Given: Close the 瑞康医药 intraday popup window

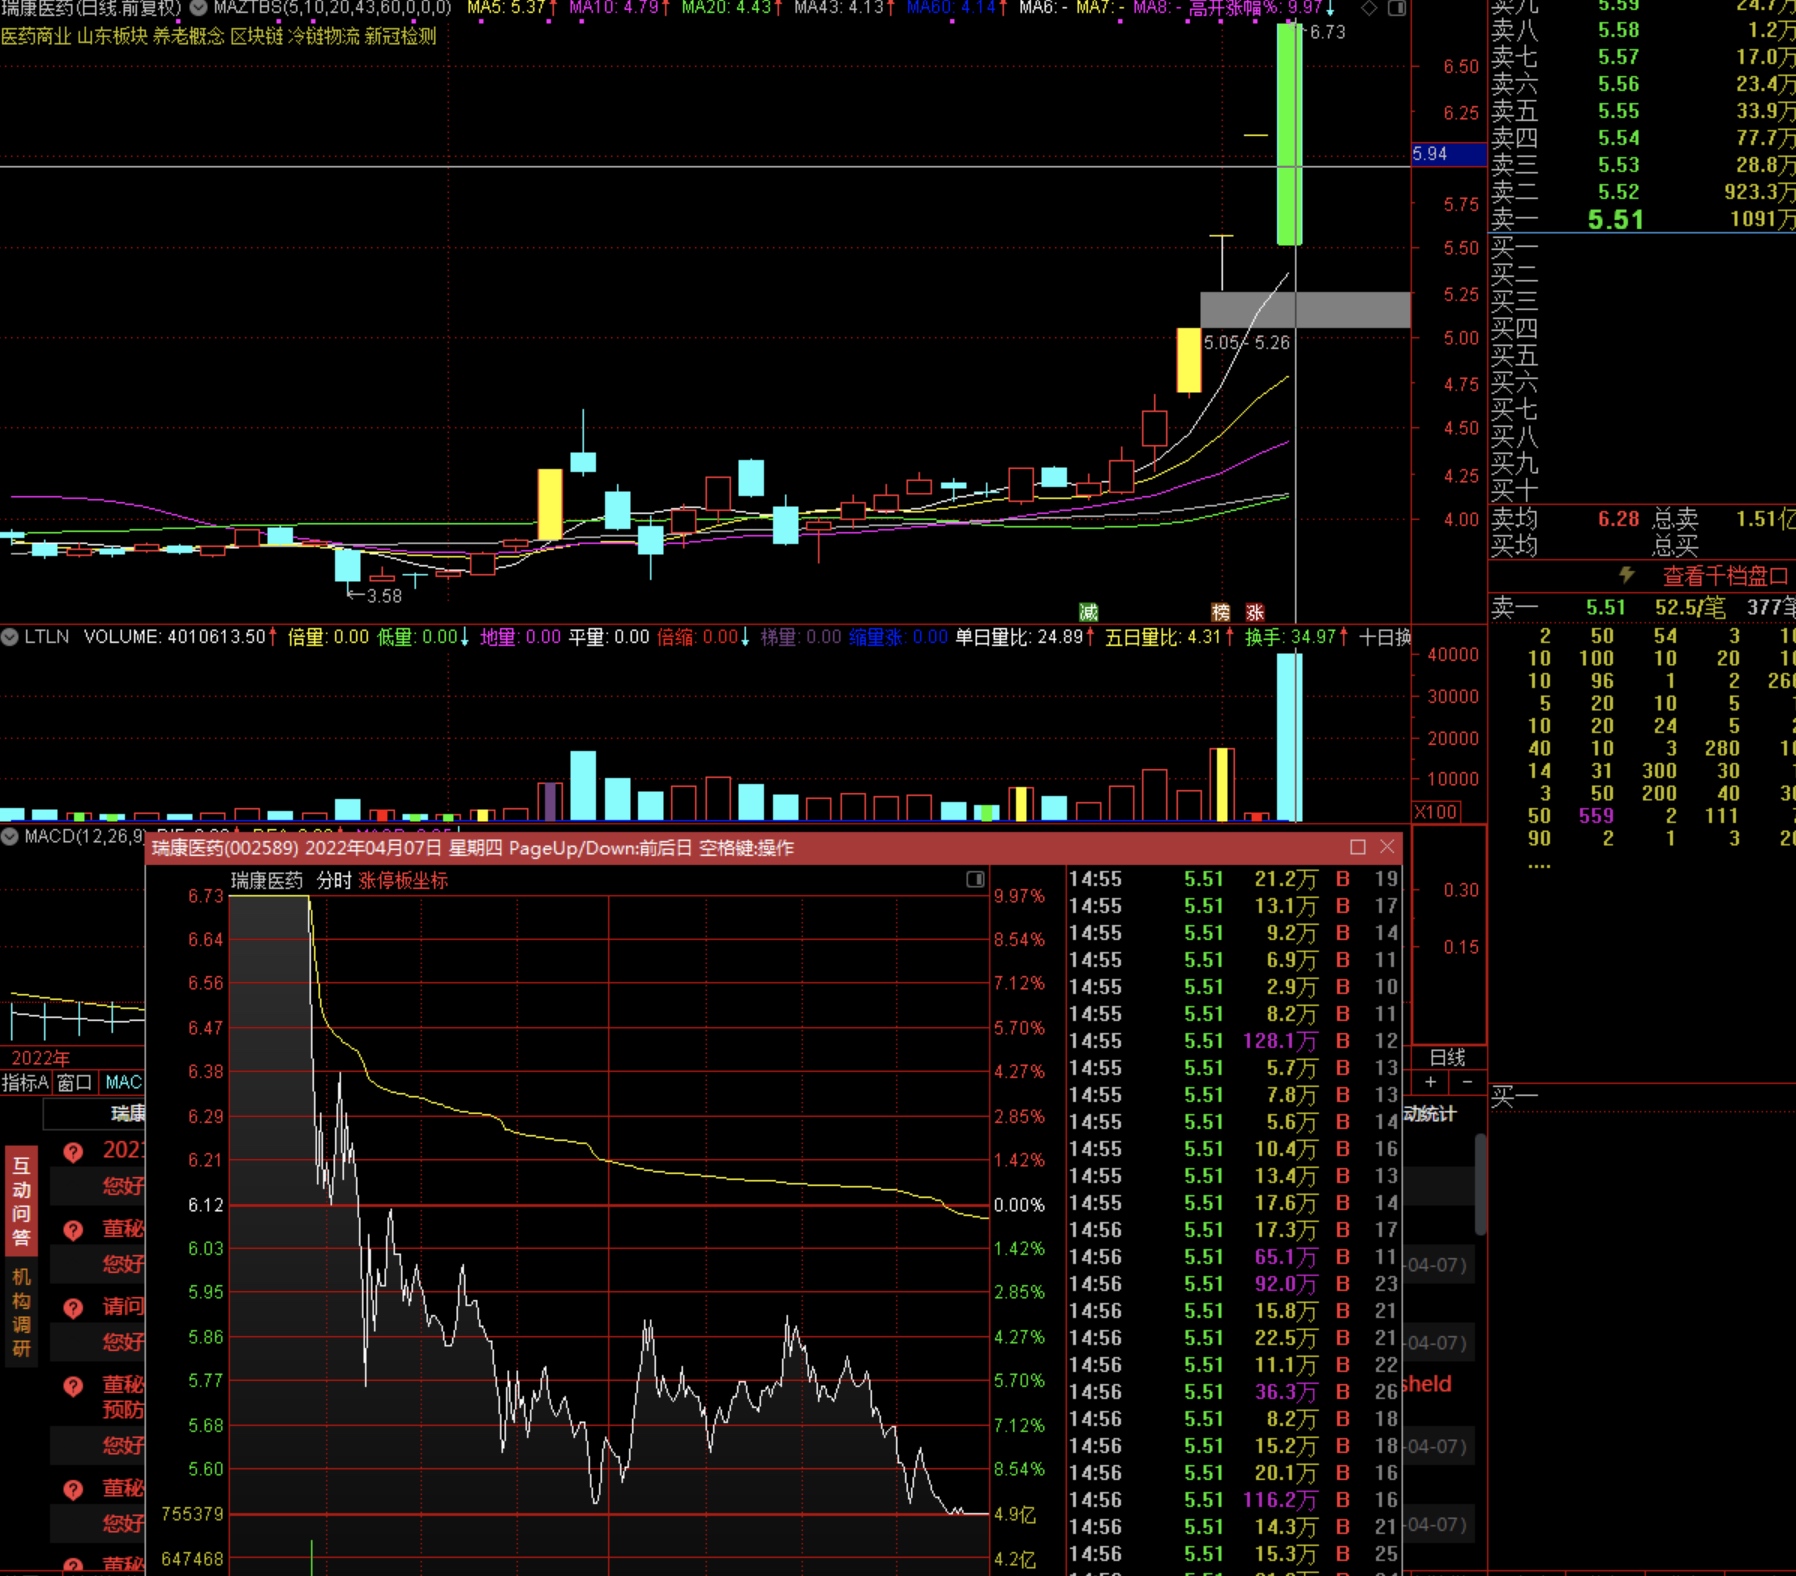Looking at the screenshot, I should pyautogui.click(x=1387, y=847).
